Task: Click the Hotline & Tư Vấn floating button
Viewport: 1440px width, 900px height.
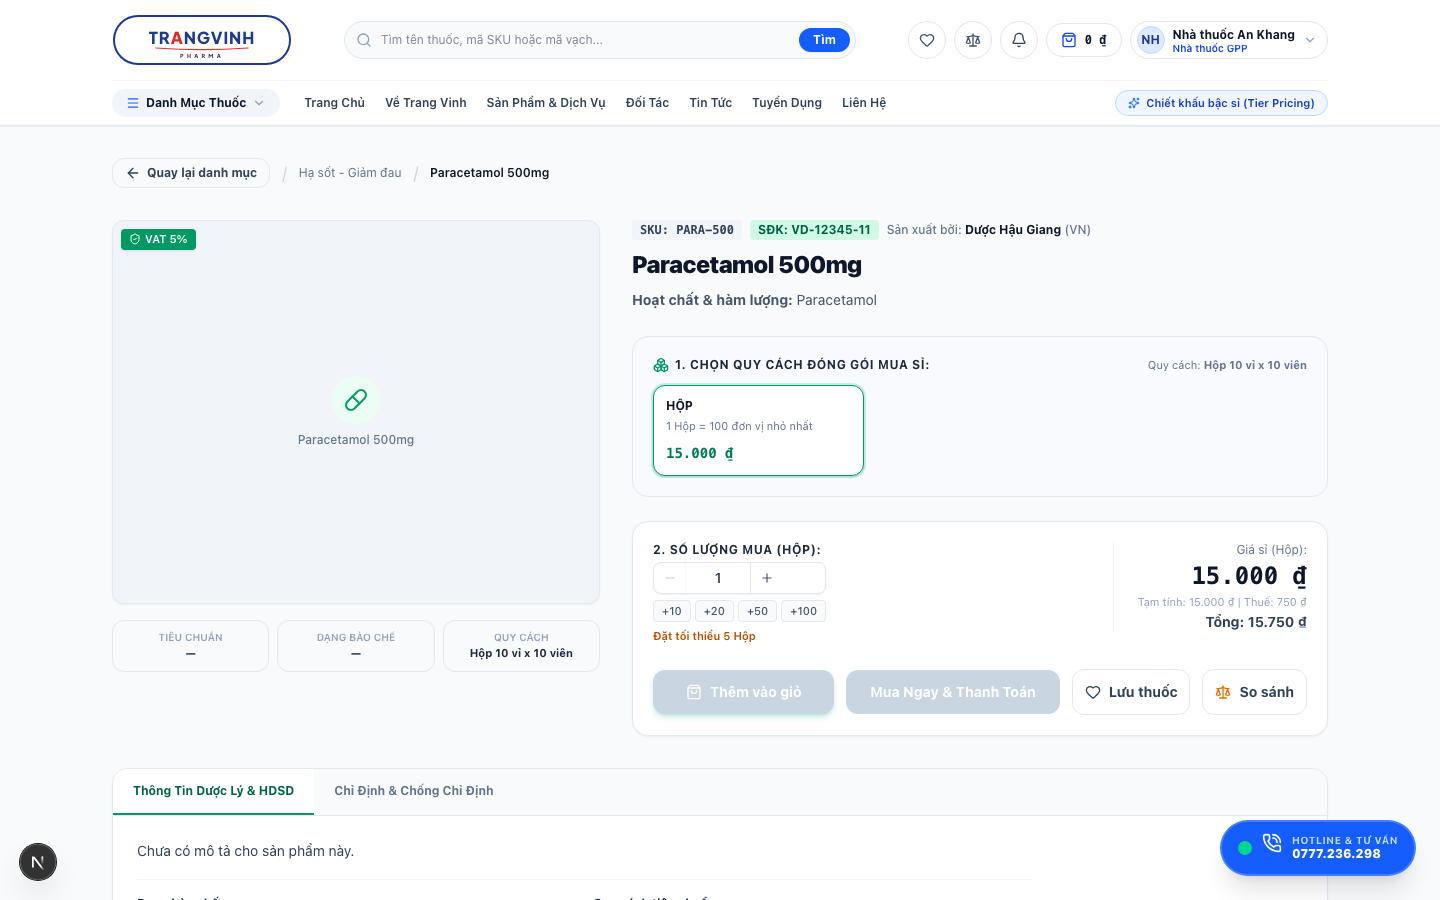Action: (x=1318, y=848)
